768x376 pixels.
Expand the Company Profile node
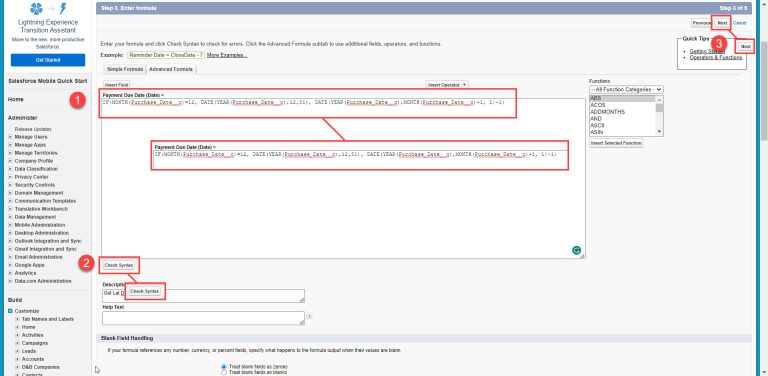point(10,161)
